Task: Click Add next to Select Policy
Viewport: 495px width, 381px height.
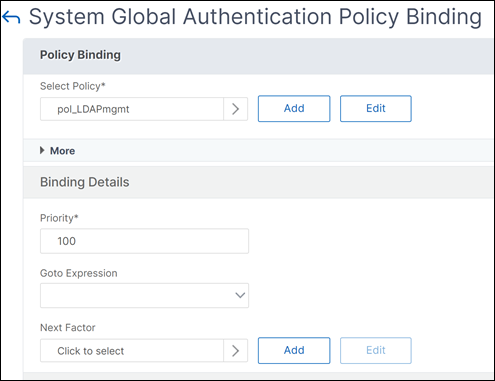Action: 294,109
